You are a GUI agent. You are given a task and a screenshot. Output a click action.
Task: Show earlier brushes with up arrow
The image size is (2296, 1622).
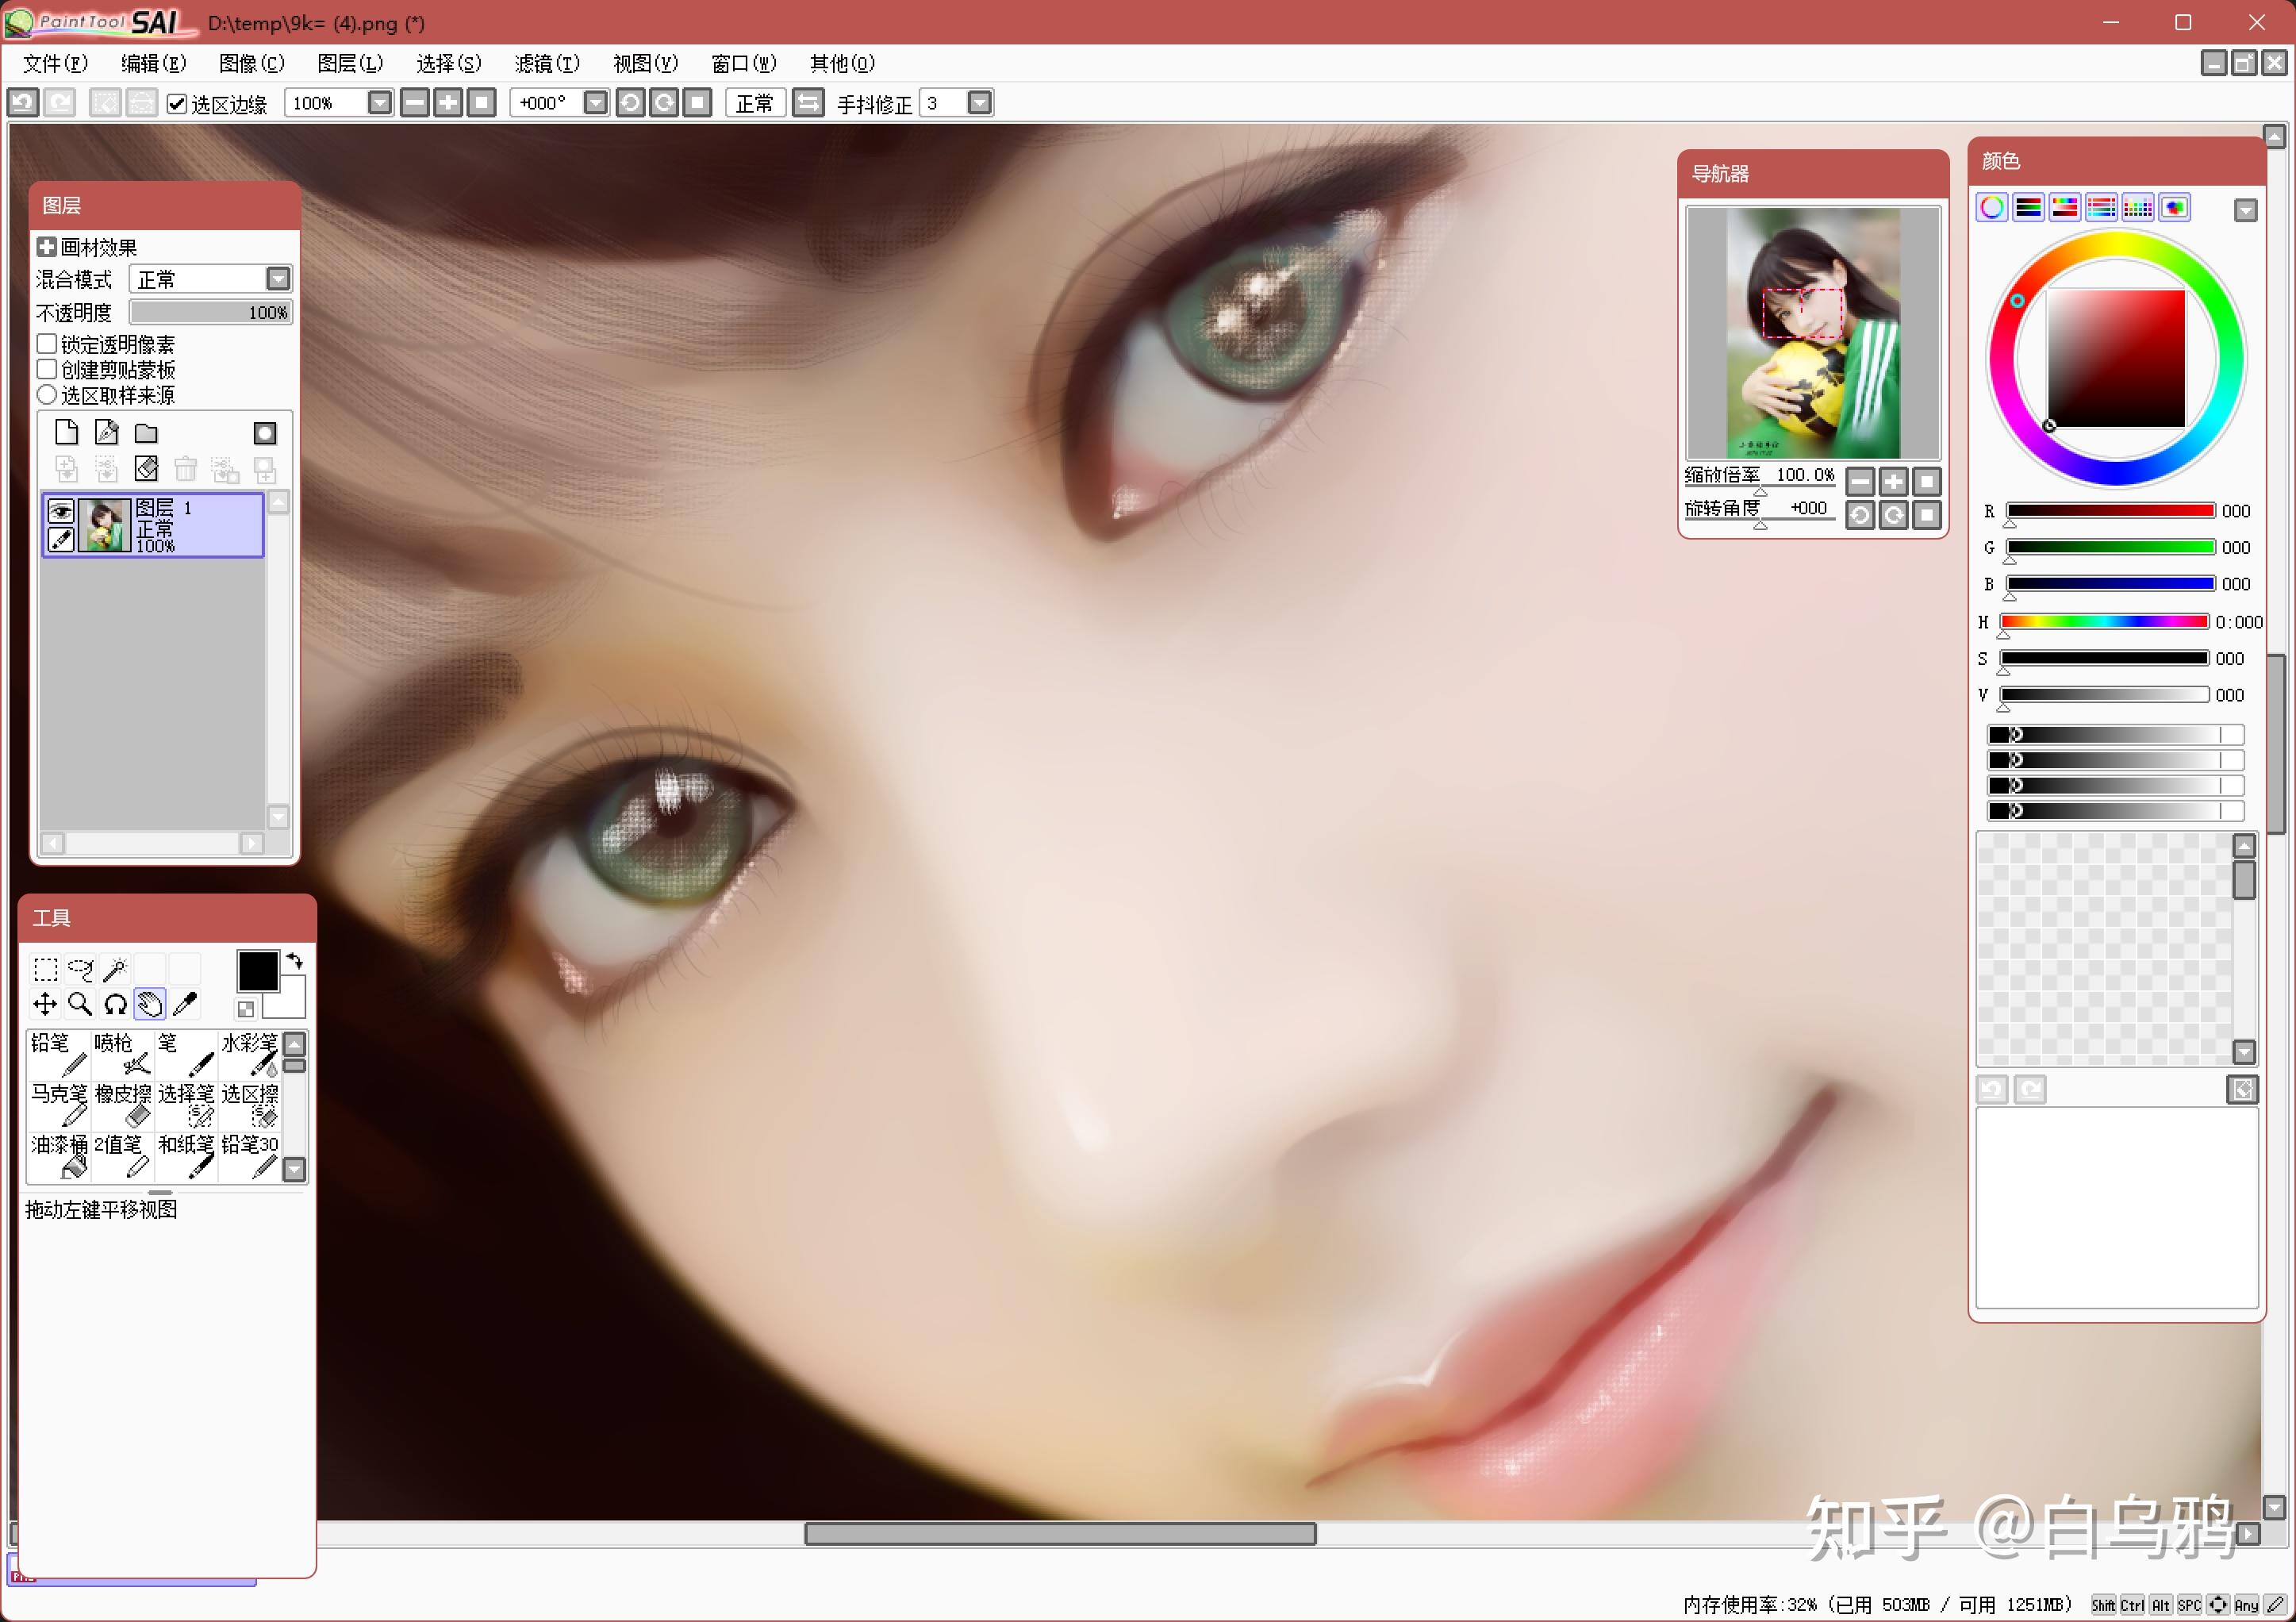coord(294,1044)
